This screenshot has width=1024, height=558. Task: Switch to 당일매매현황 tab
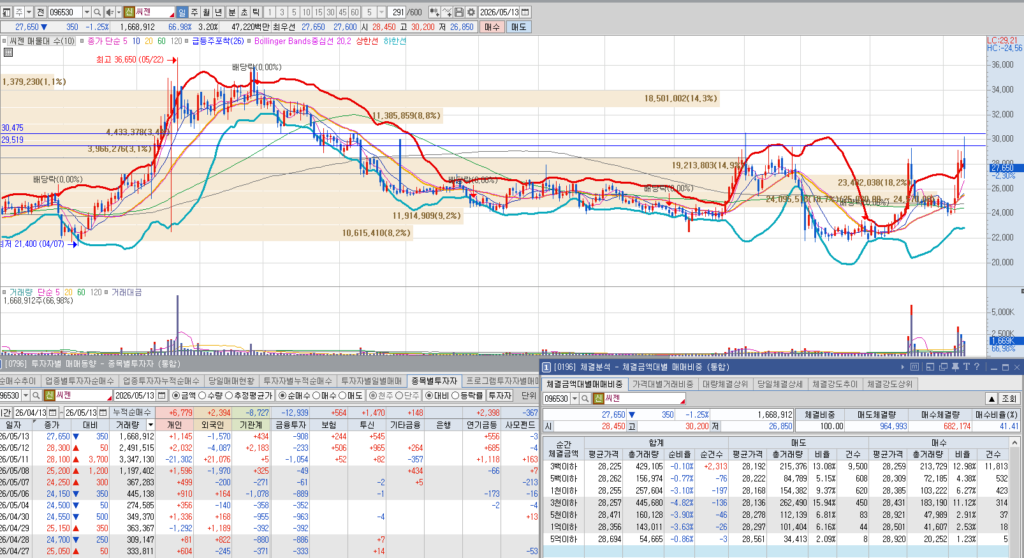(x=231, y=381)
